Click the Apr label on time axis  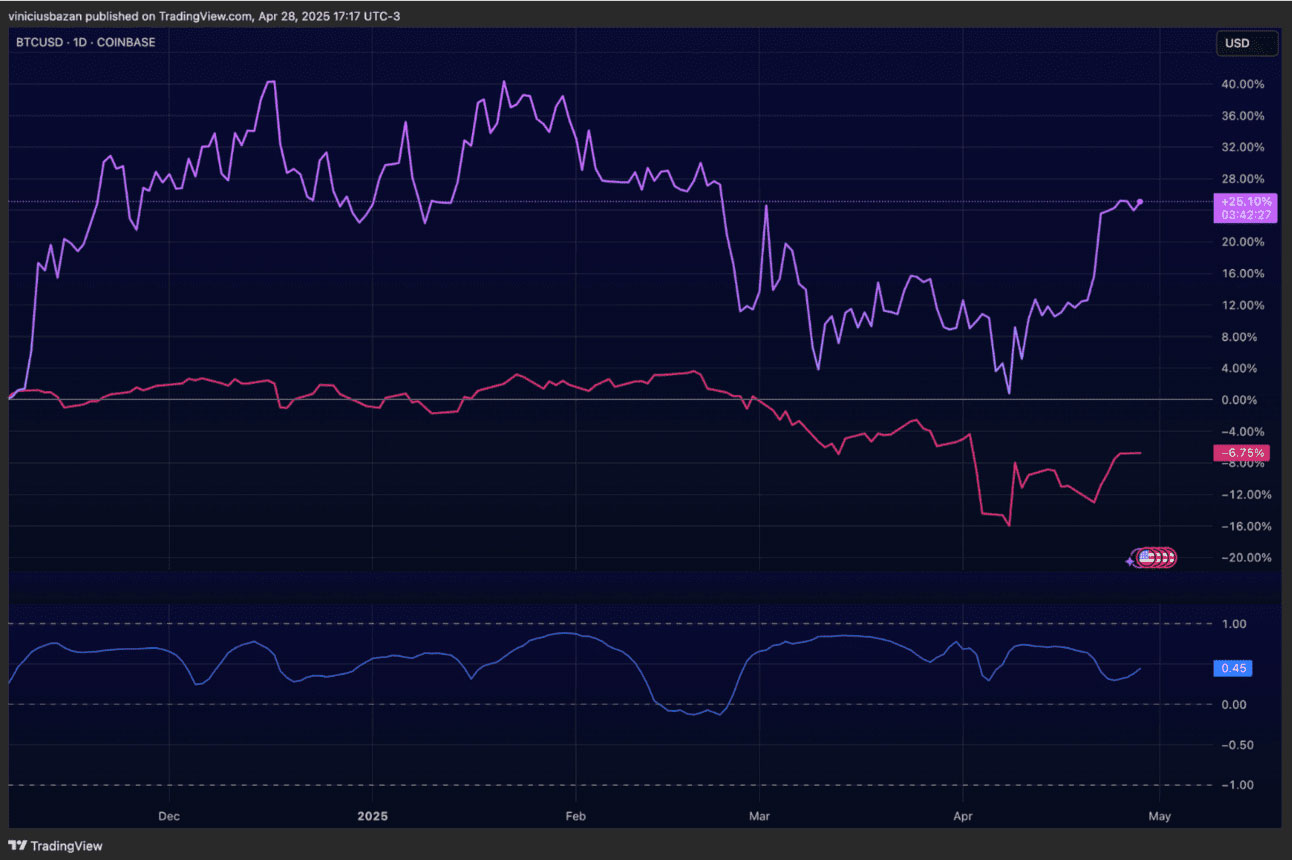click(x=961, y=815)
